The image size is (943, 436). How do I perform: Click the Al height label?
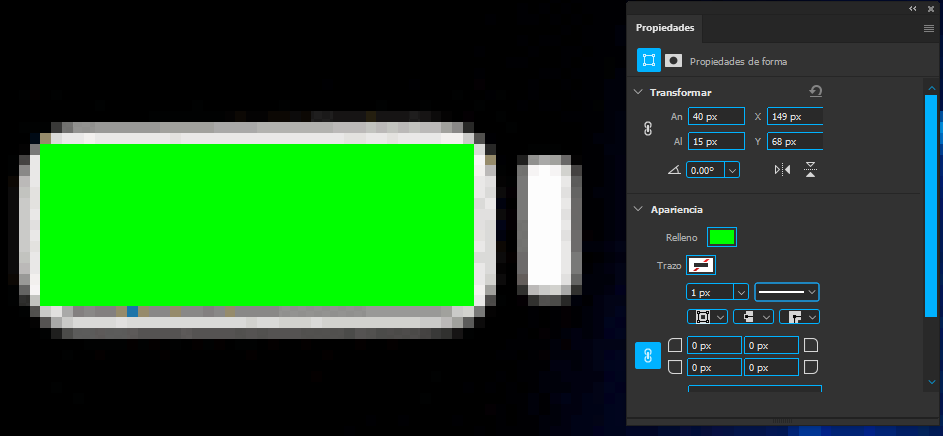[x=678, y=142]
